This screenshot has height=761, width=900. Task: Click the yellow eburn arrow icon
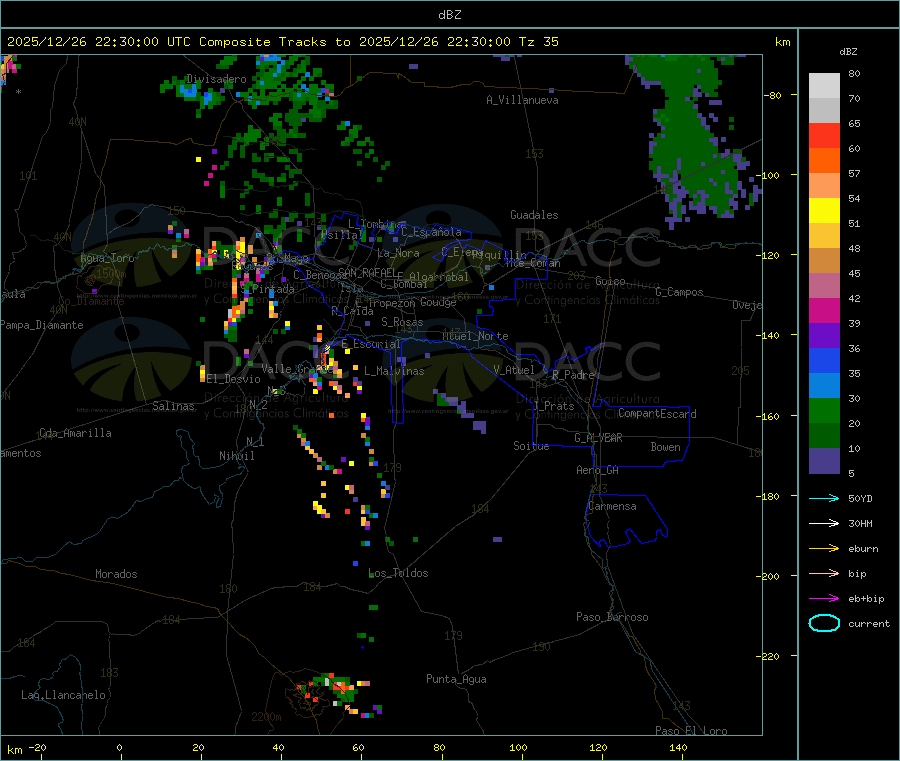point(824,549)
